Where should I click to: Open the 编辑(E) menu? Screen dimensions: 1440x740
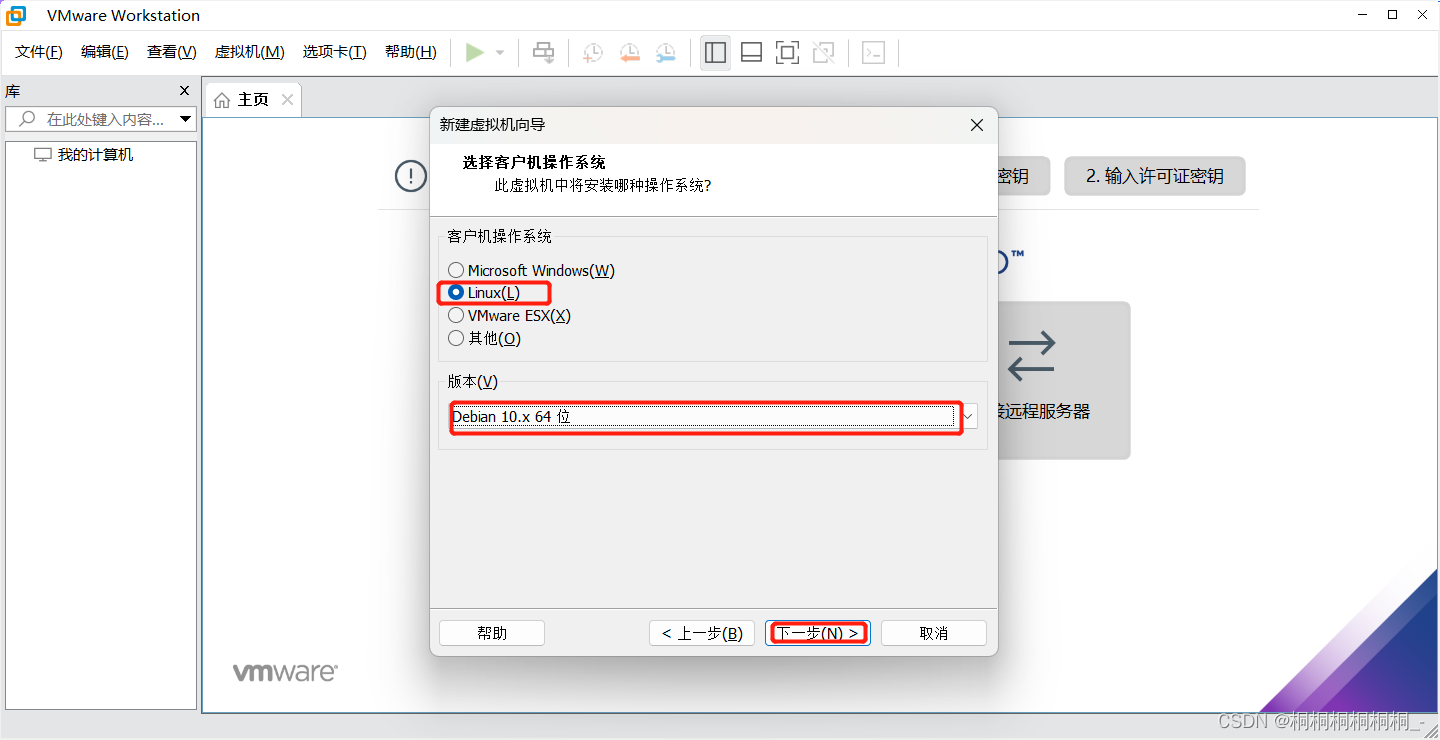105,52
